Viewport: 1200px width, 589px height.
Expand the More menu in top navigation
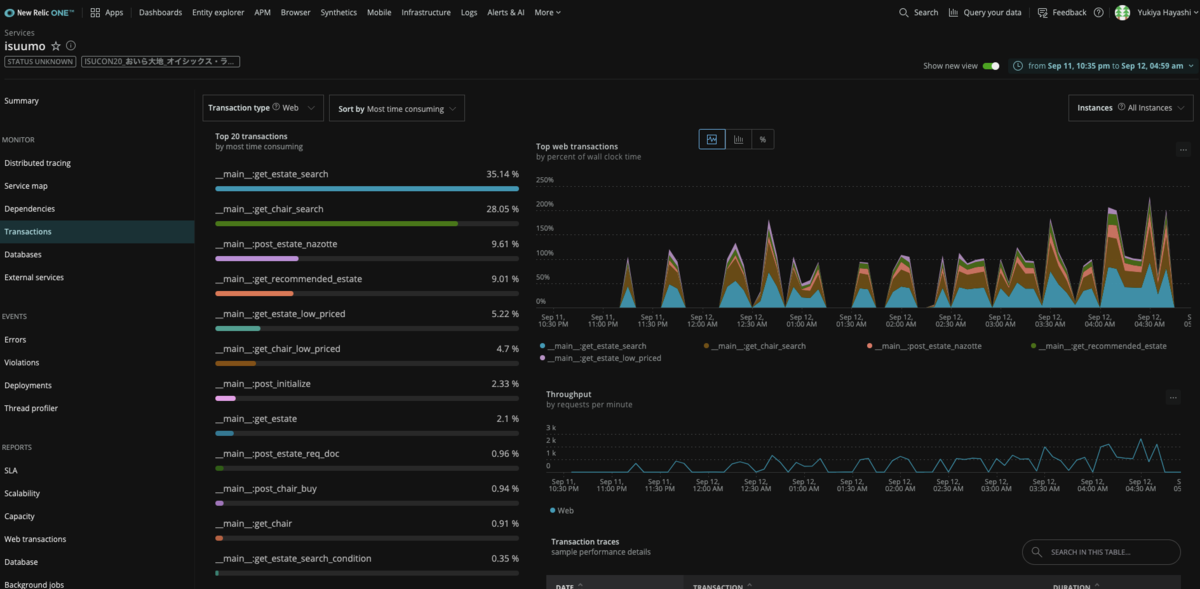tap(547, 12)
